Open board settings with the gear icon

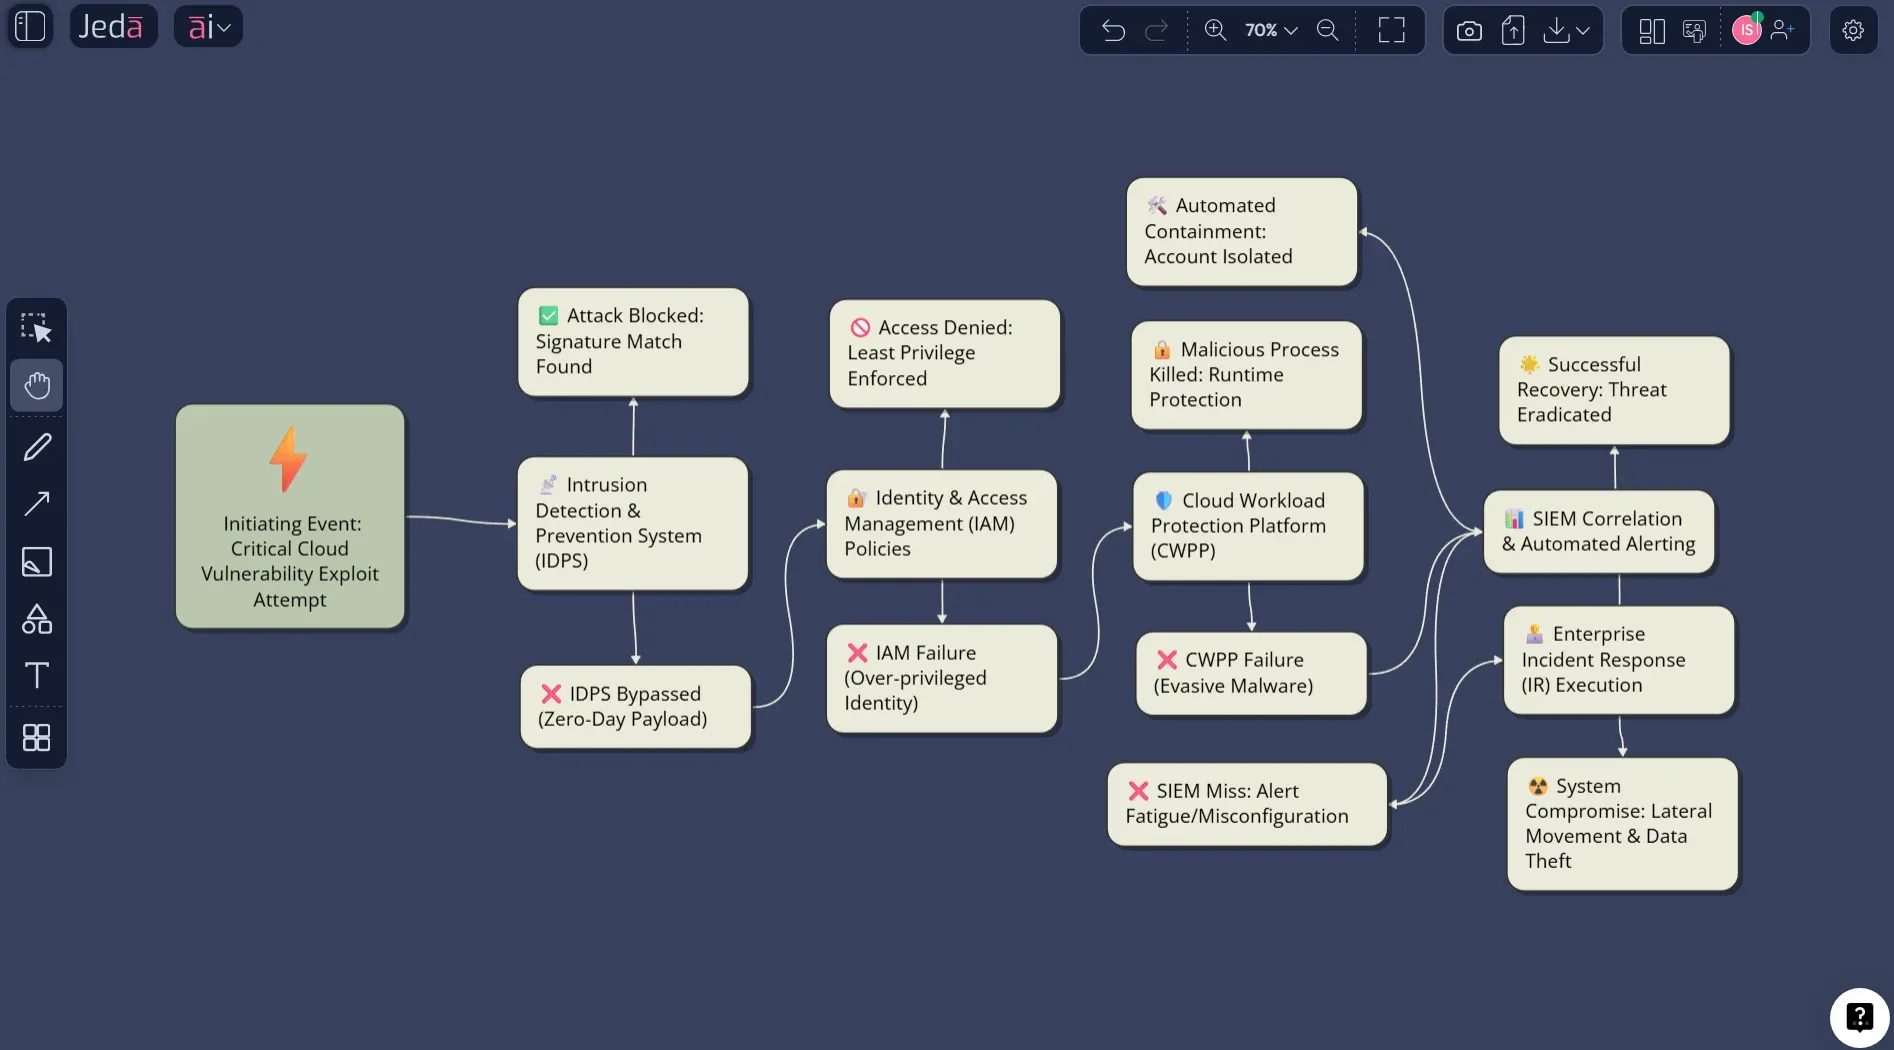click(1853, 30)
